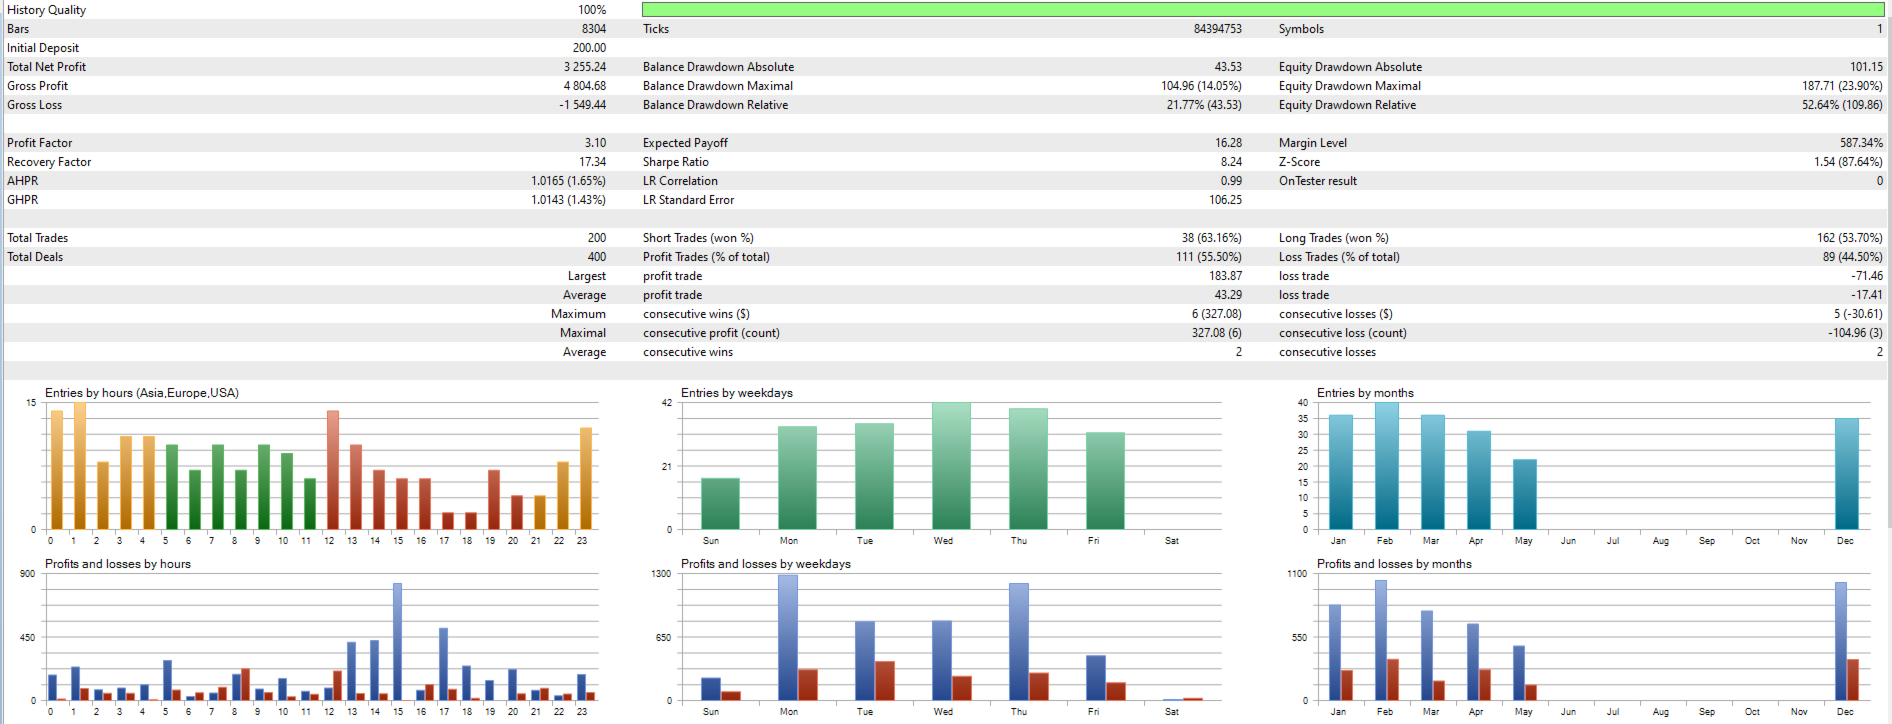Select the Profits and losses by months title
Image resolution: width=1892 pixels, height=724 pixels.
(x=1394, y=564)
